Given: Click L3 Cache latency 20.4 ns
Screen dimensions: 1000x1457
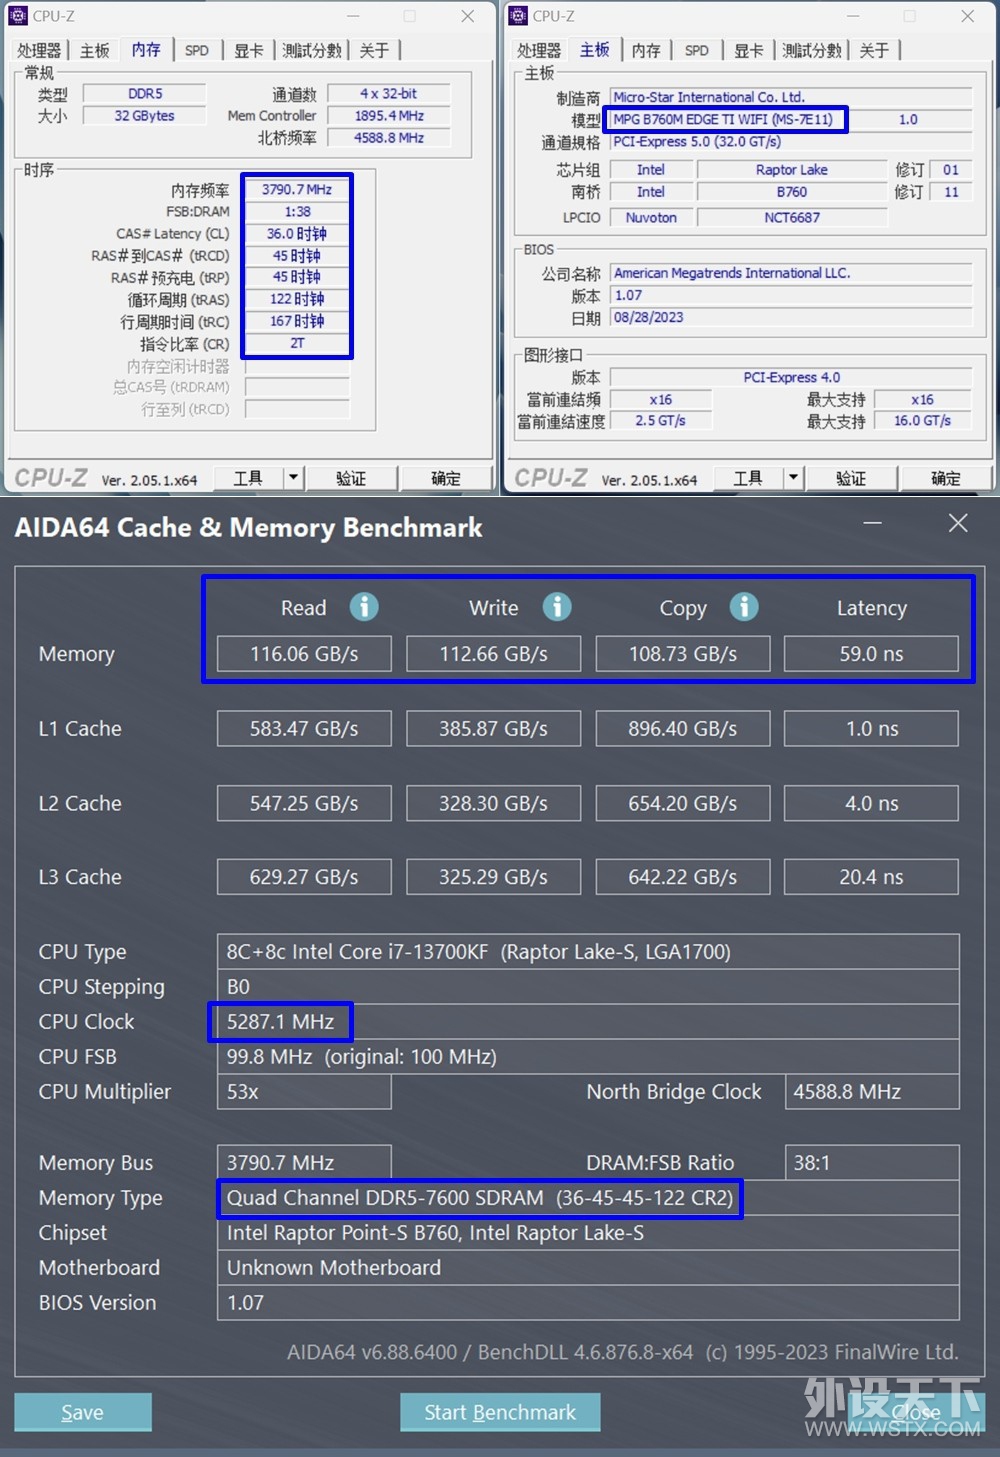Looking at the screenshot, I should 871,877.
